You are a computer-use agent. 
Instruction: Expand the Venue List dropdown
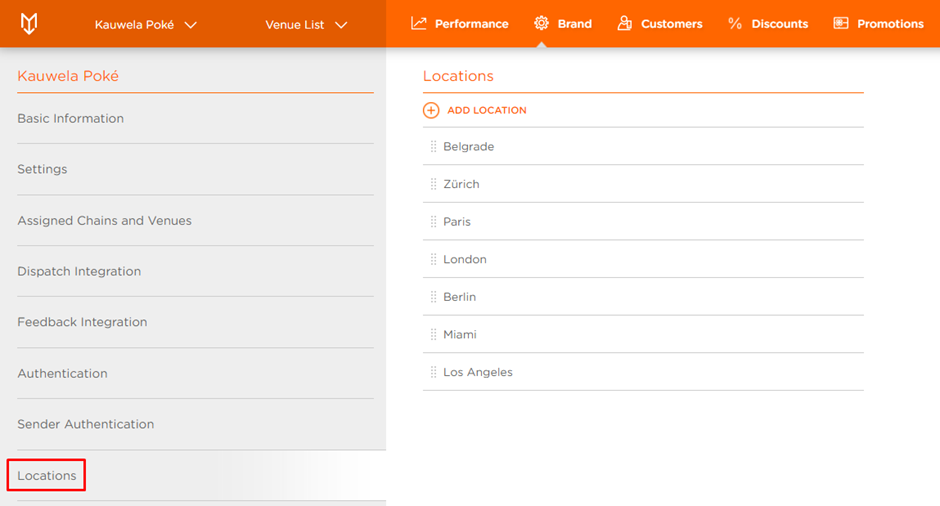coord(306,25)
